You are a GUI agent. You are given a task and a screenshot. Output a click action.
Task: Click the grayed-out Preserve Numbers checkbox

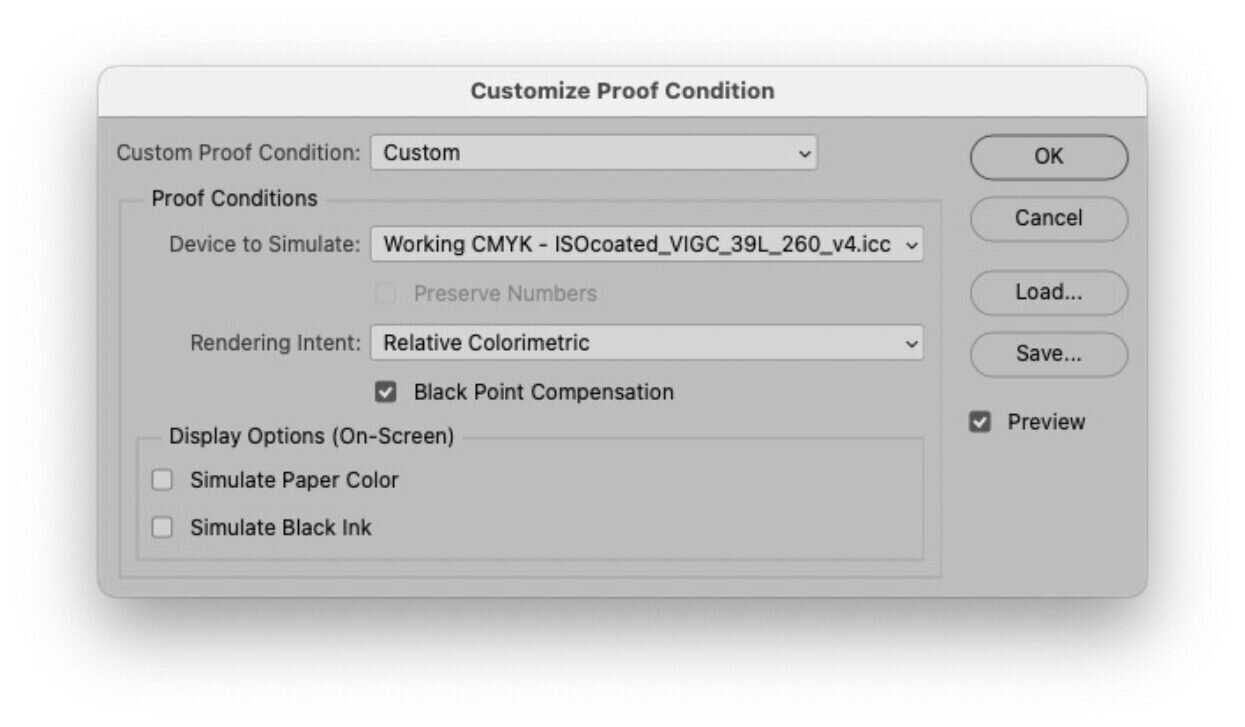pyautogui.click(x=386, y=294)
